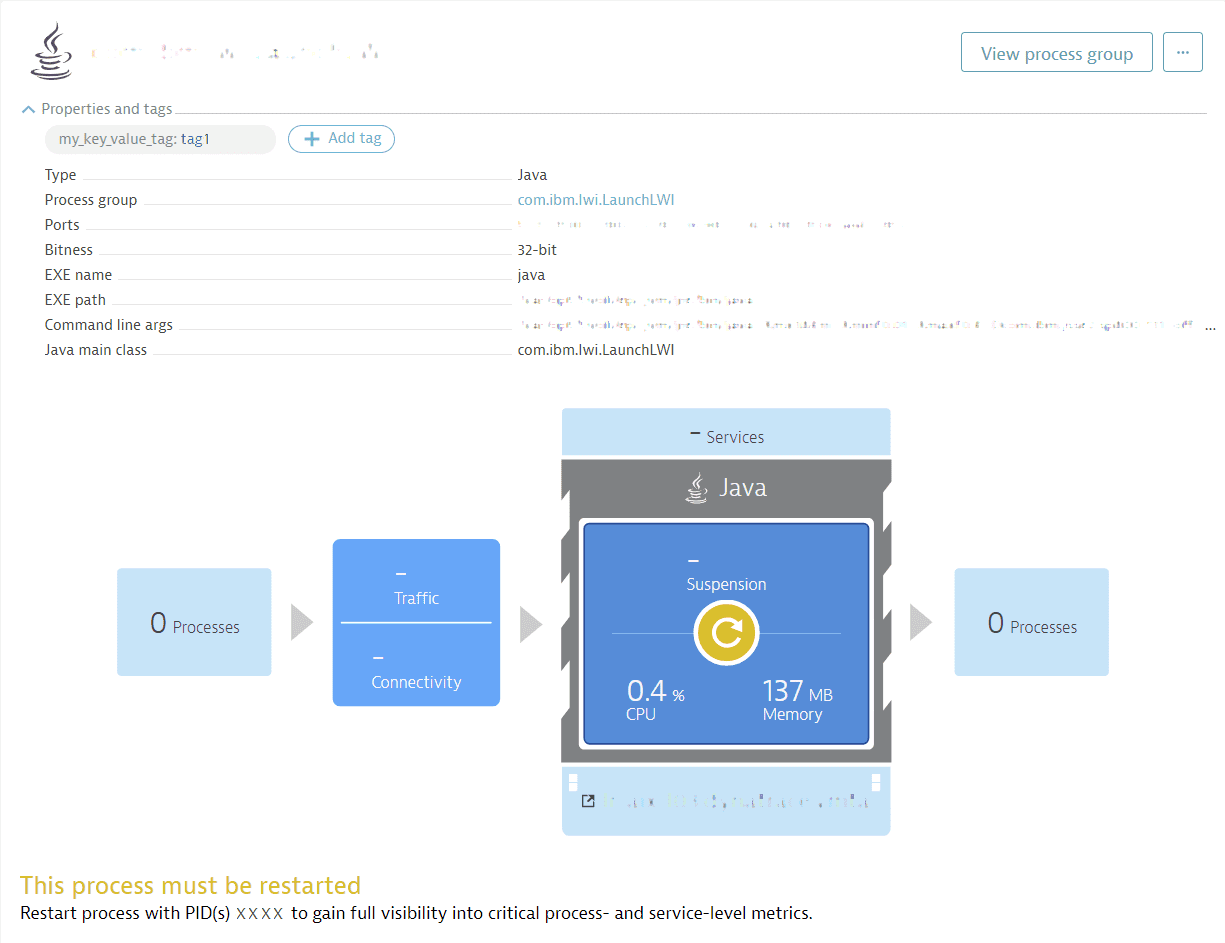The width and height of the screenshot is (1225, 943).
Task: Add a new tag
Action: point(342,139)
